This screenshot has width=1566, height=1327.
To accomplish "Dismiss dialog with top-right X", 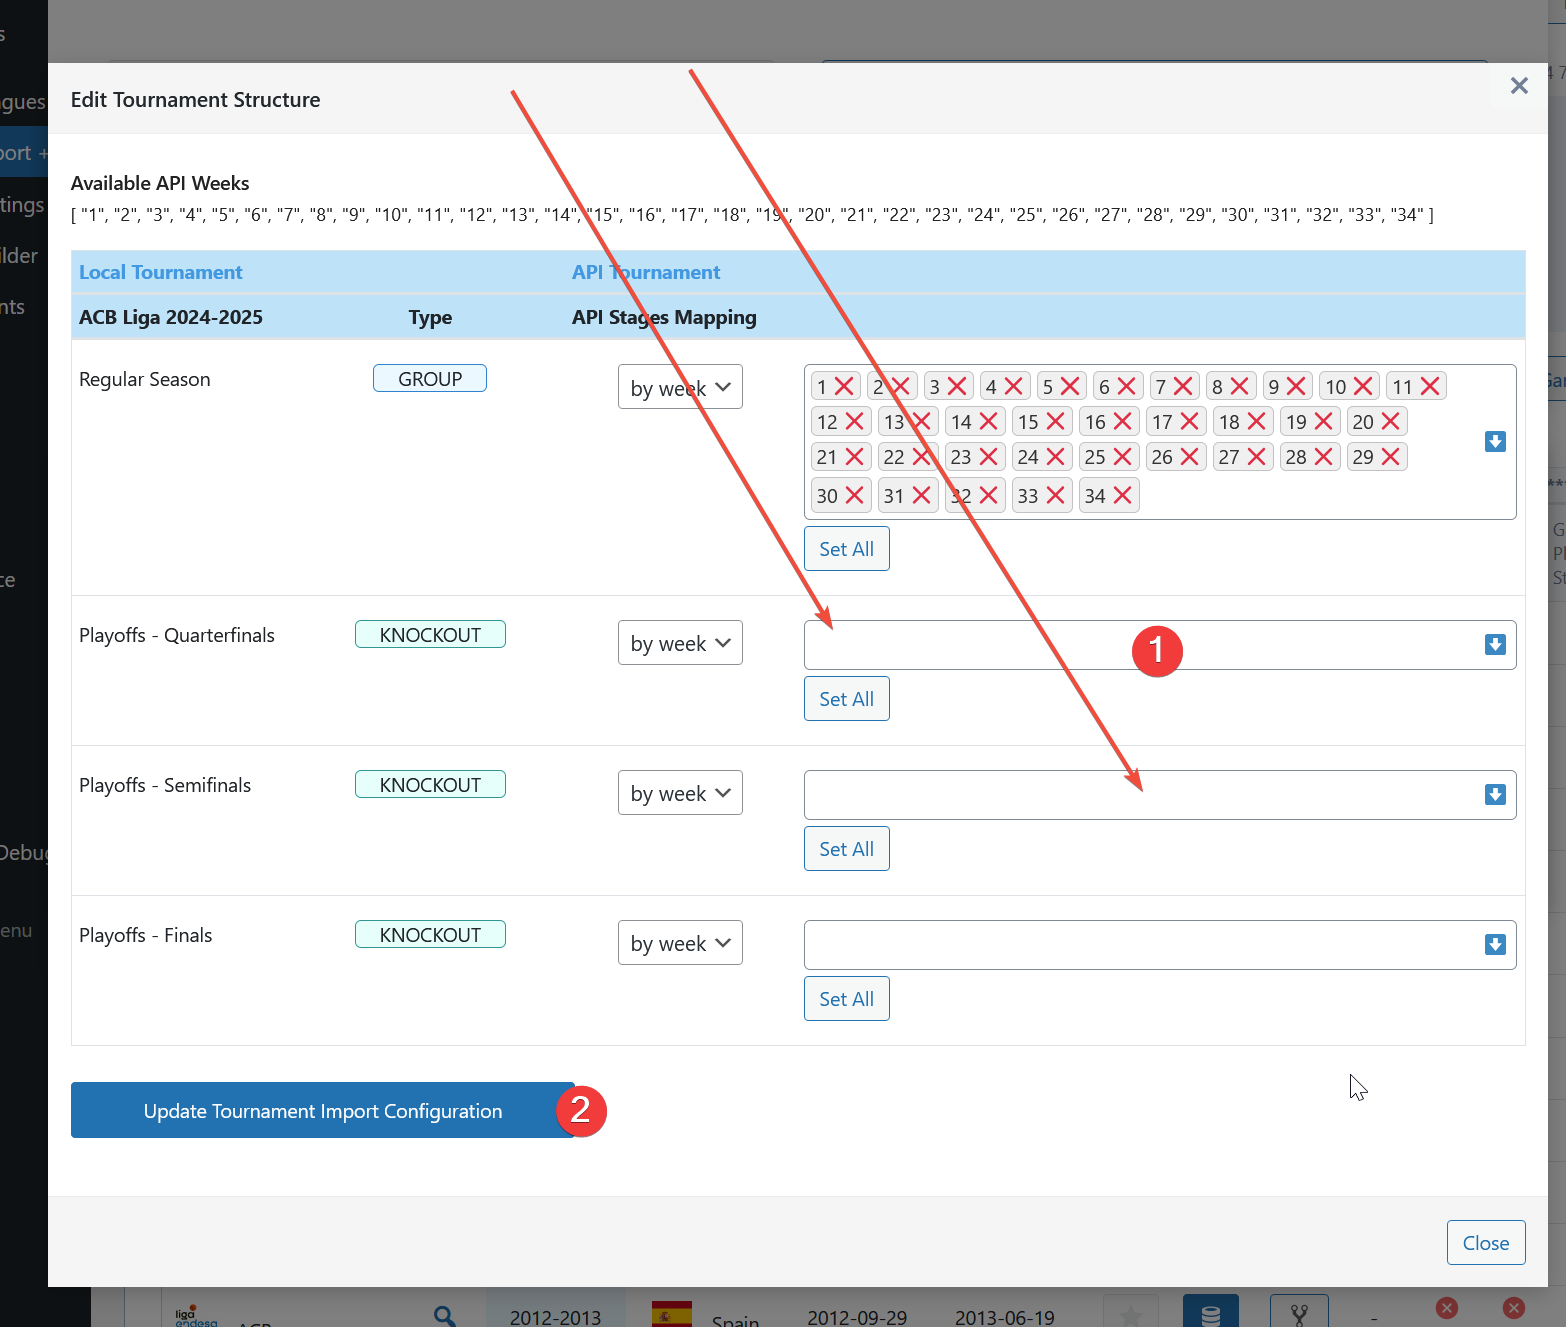I will click(1519, 86).
